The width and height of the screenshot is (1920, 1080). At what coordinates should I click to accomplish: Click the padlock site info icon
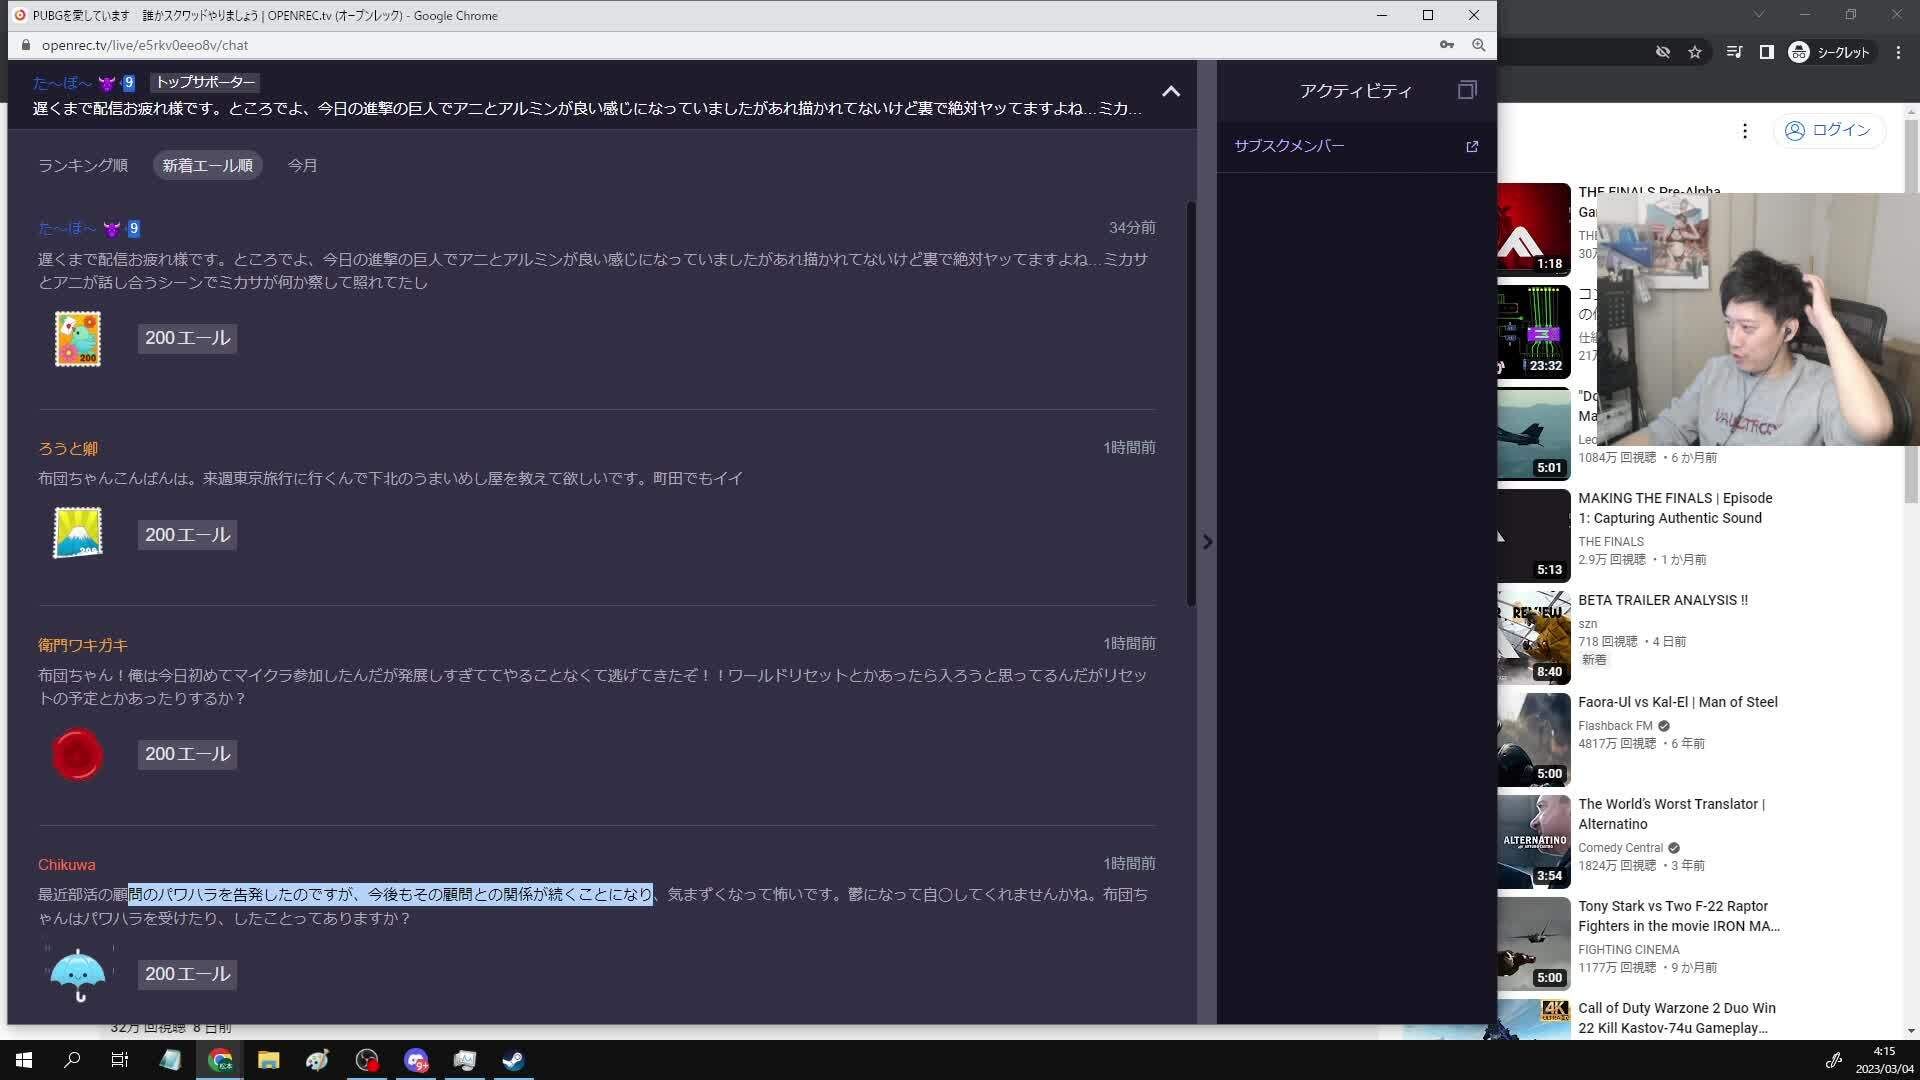pyautogui.click(x=26, y=45)
